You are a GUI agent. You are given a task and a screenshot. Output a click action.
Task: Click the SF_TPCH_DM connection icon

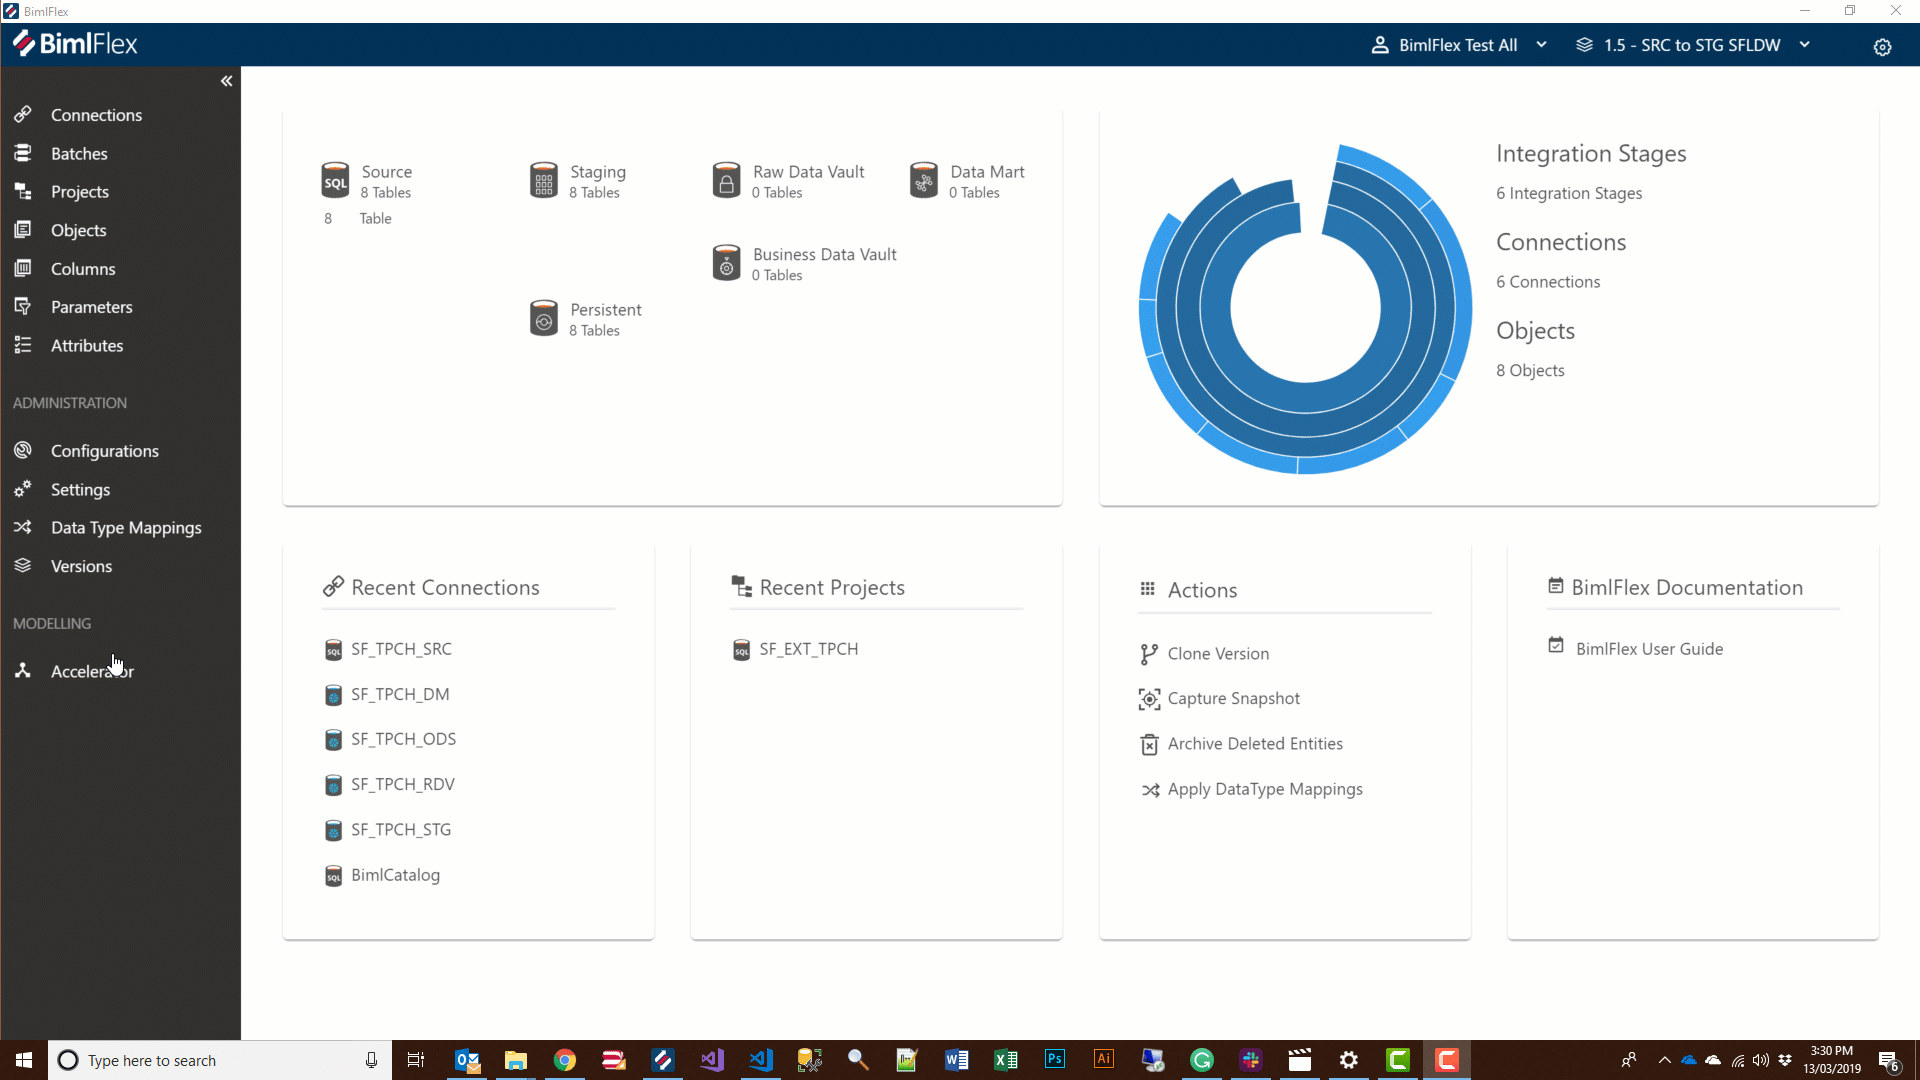[334, 695]
